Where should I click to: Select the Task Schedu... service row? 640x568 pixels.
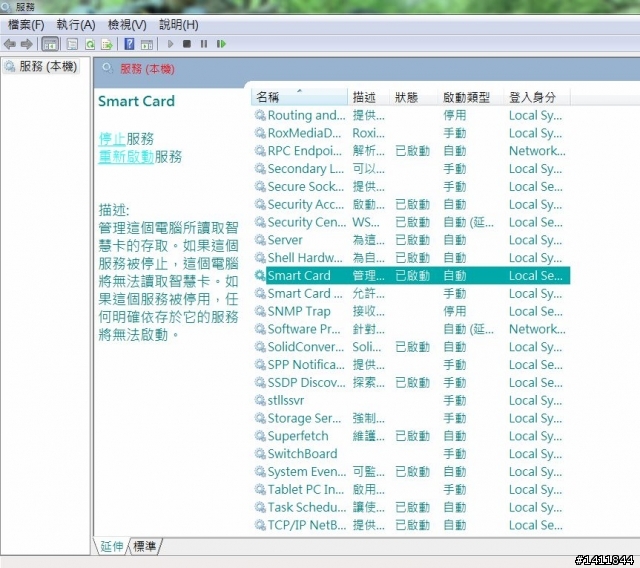tap(411, 507)
